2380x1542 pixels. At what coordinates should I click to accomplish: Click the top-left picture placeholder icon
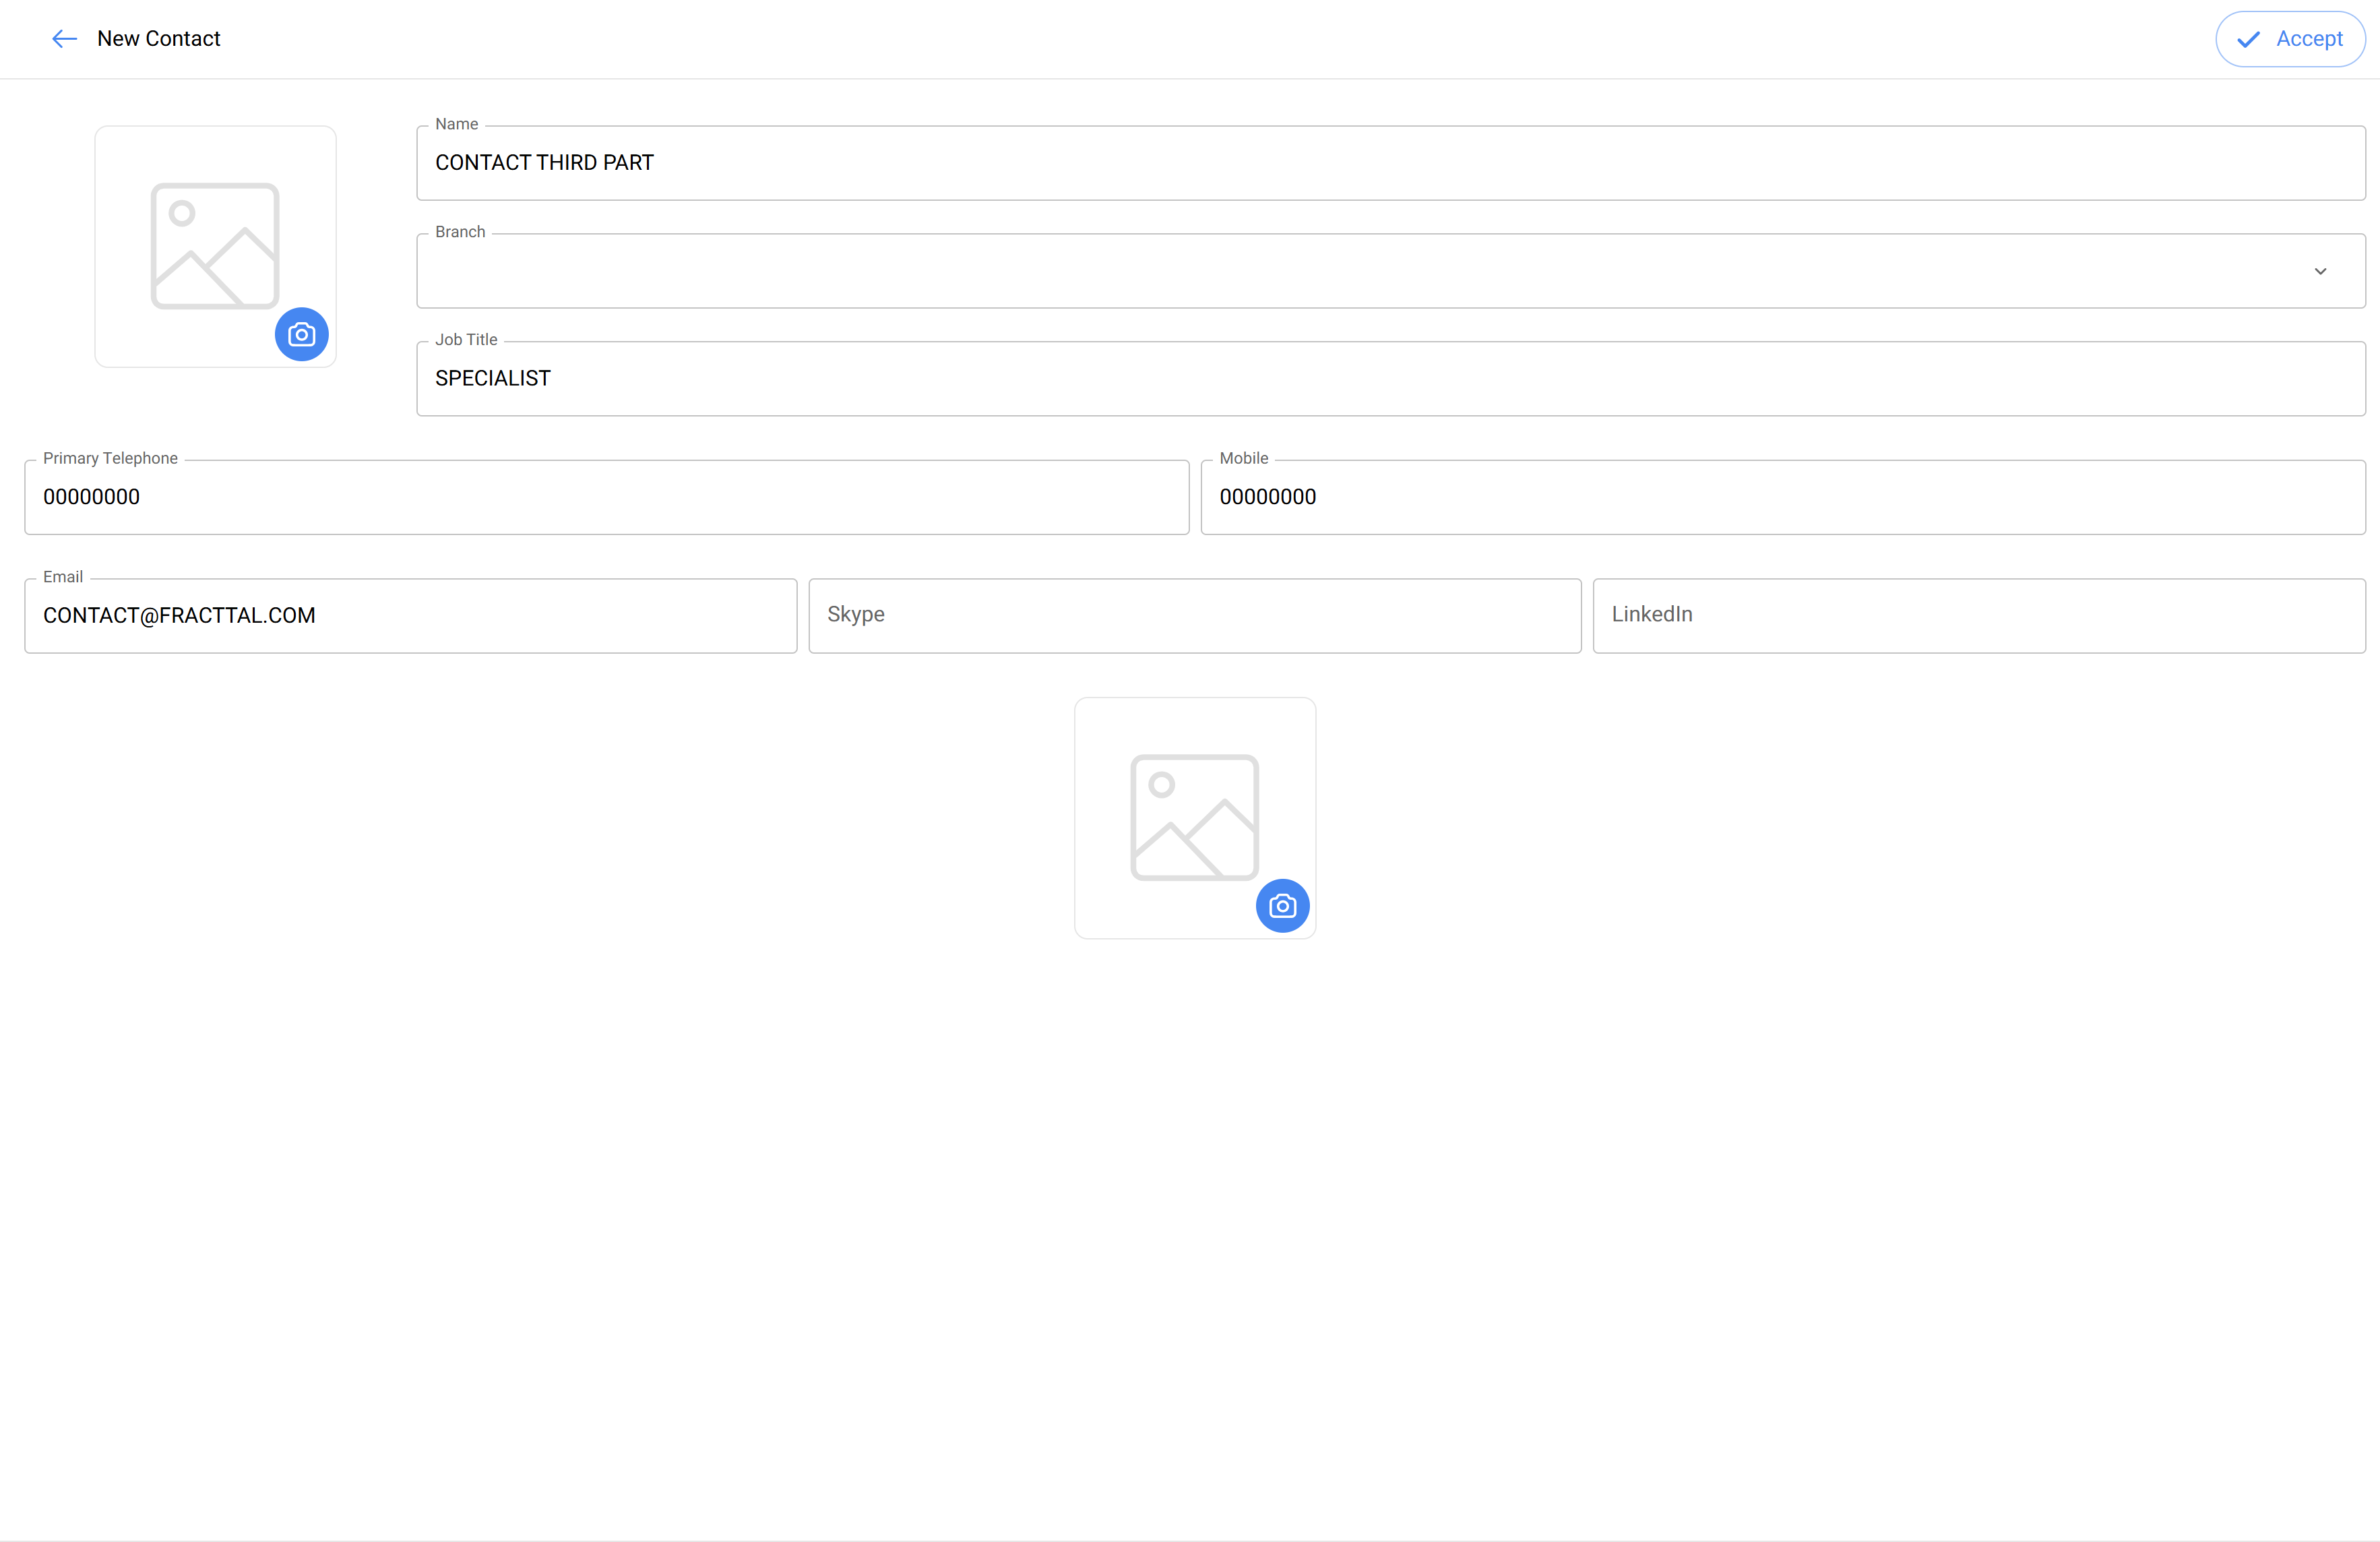[x=214, y=245]
